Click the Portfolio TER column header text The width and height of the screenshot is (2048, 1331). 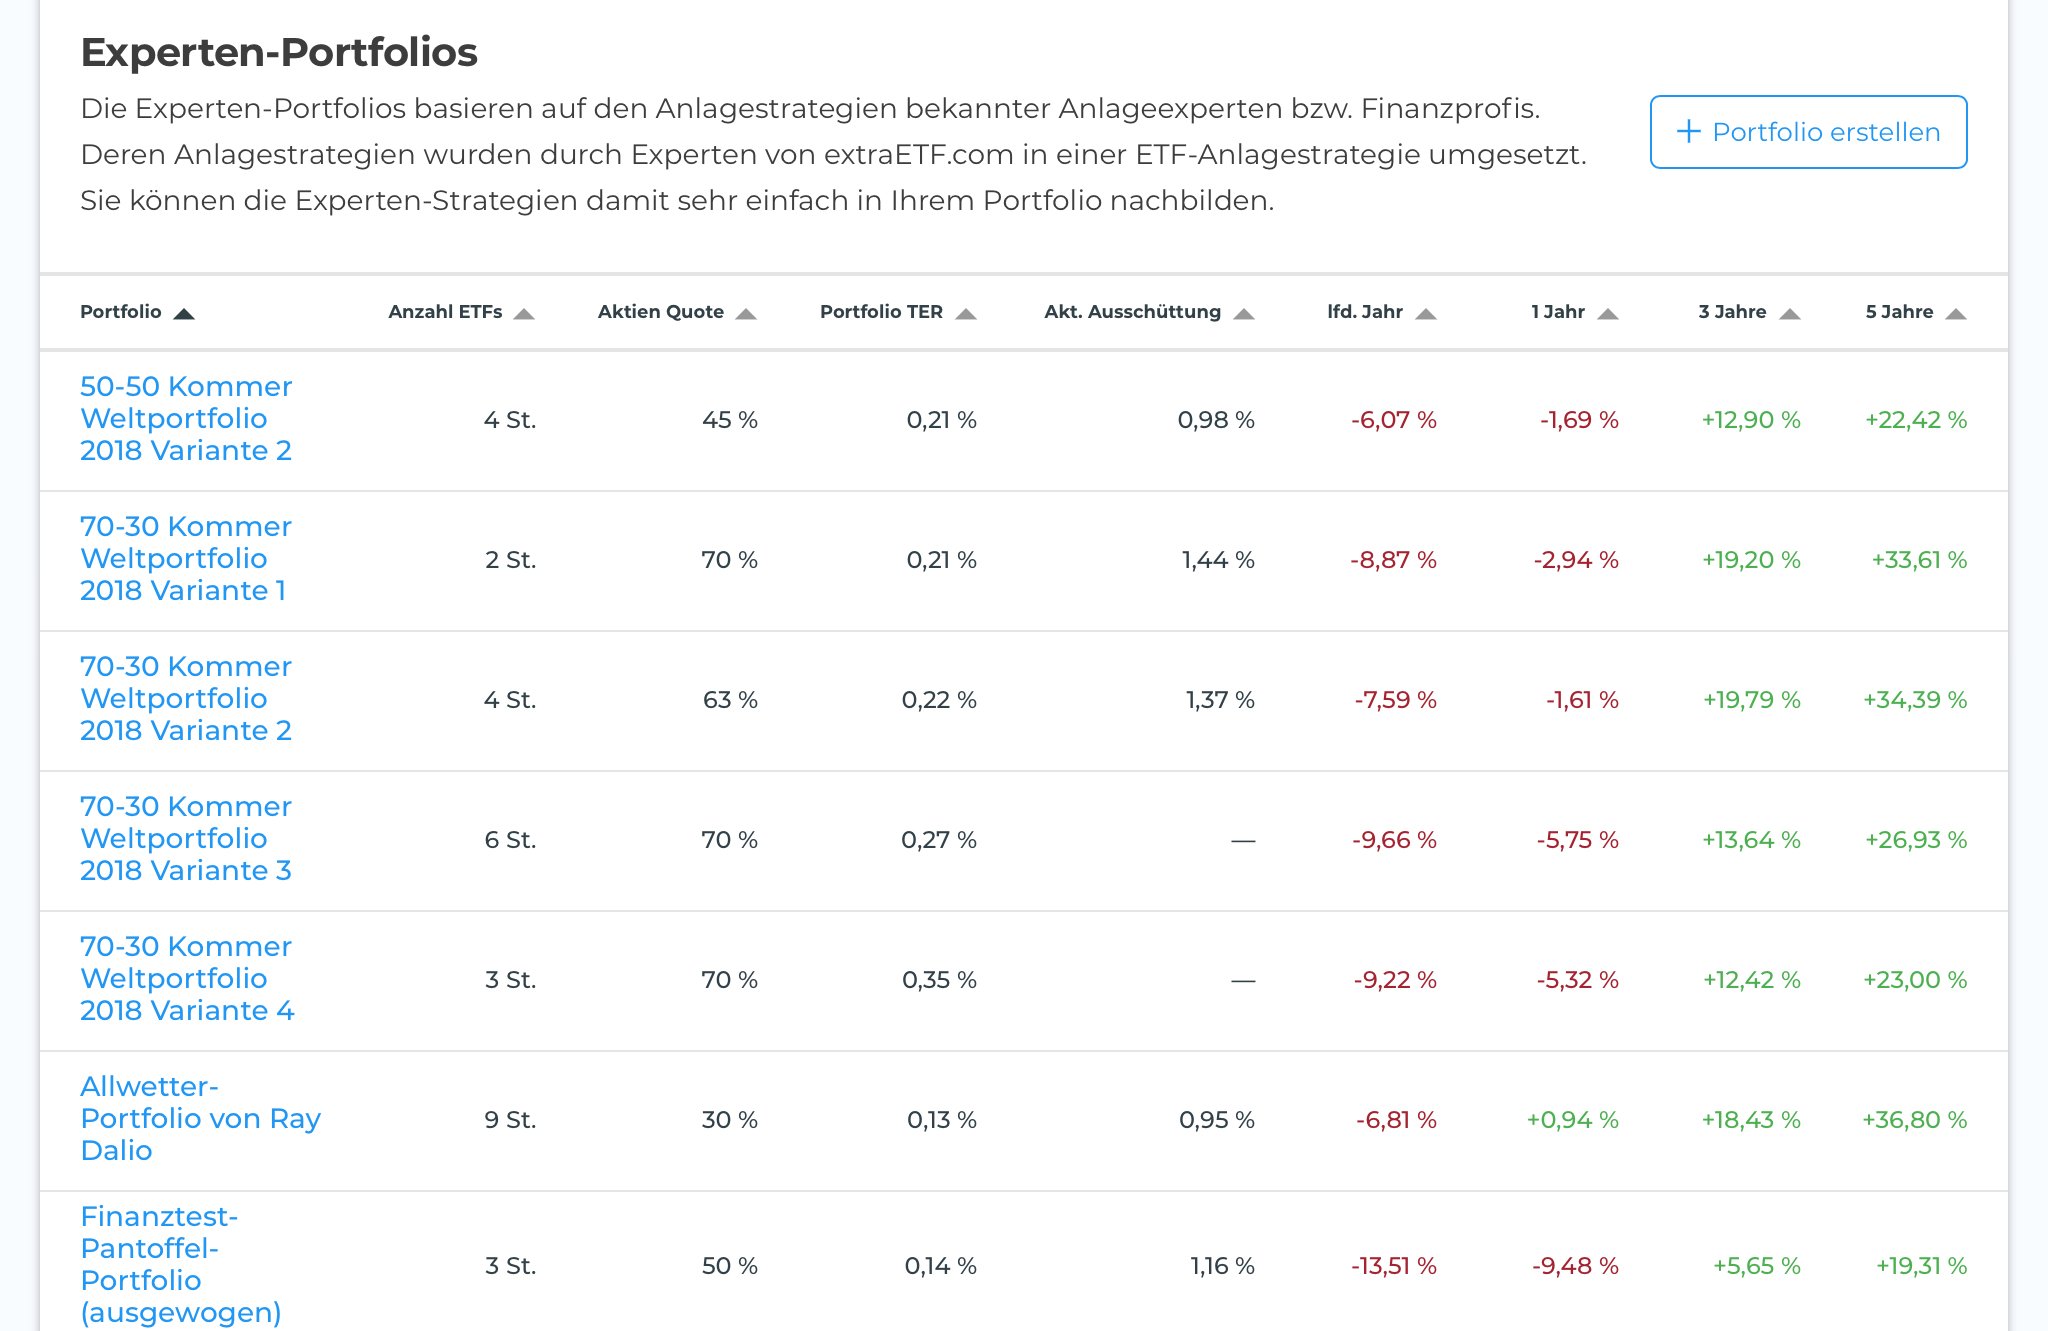coord(881,312)
